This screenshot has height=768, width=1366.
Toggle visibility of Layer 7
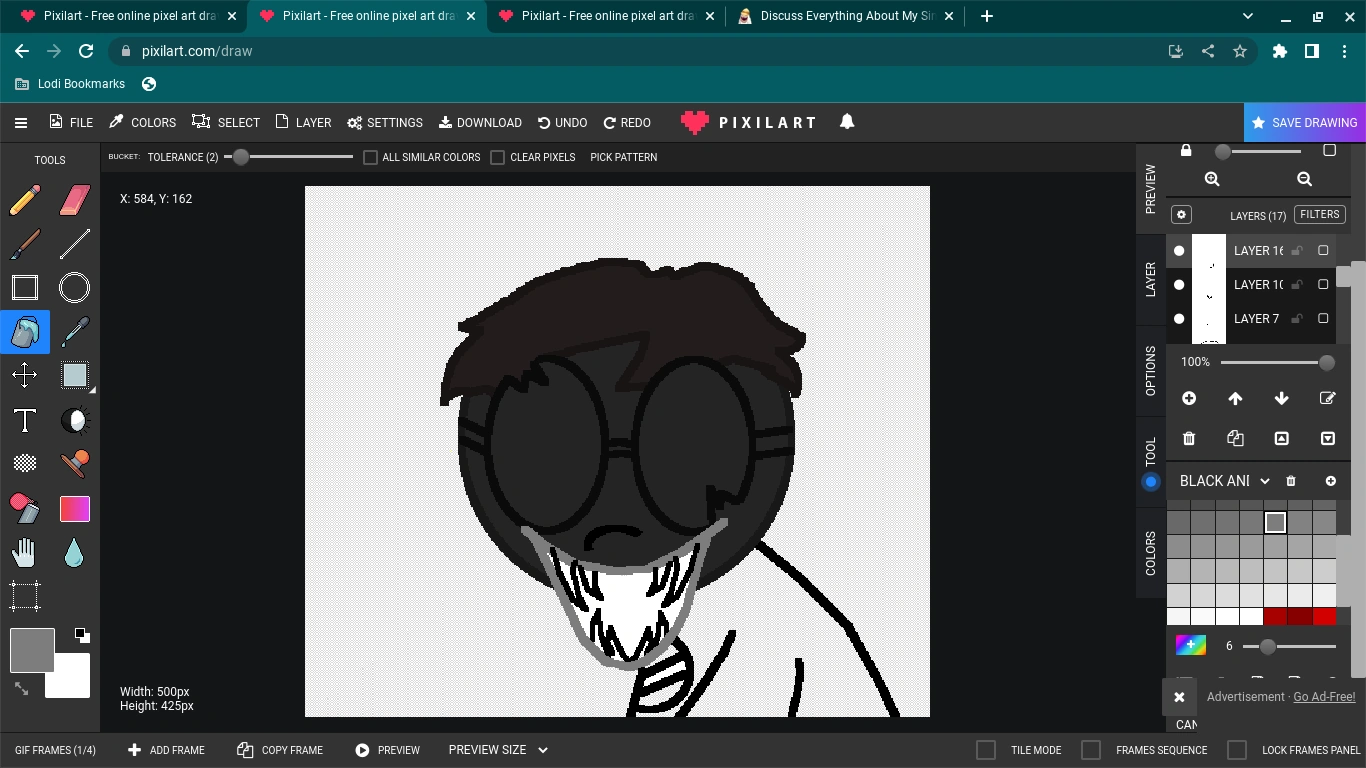tap(1179, 318)
